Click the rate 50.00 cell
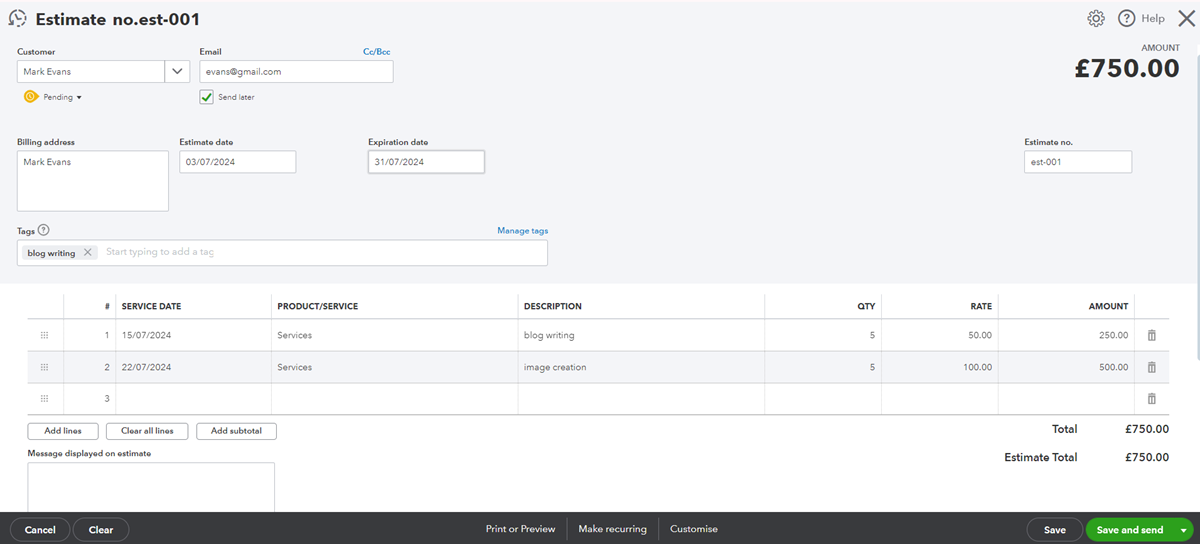 pos(939,335)
